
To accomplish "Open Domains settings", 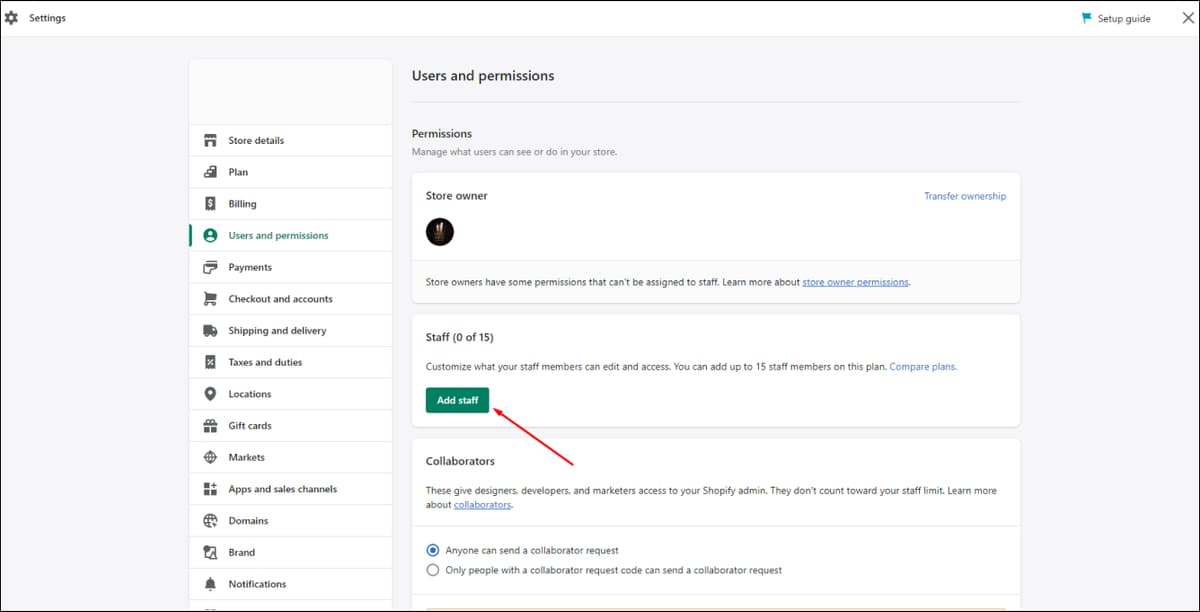I will (290, 521).
